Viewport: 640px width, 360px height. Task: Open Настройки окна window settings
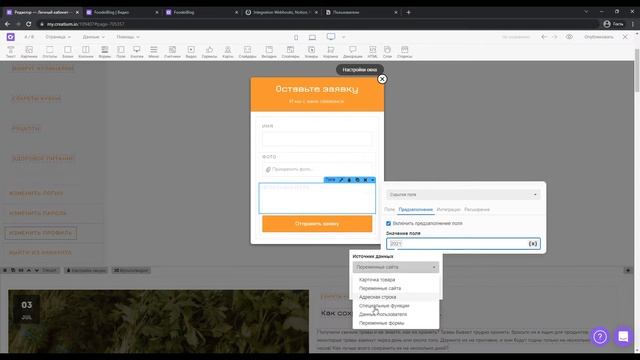click(360, 70)
